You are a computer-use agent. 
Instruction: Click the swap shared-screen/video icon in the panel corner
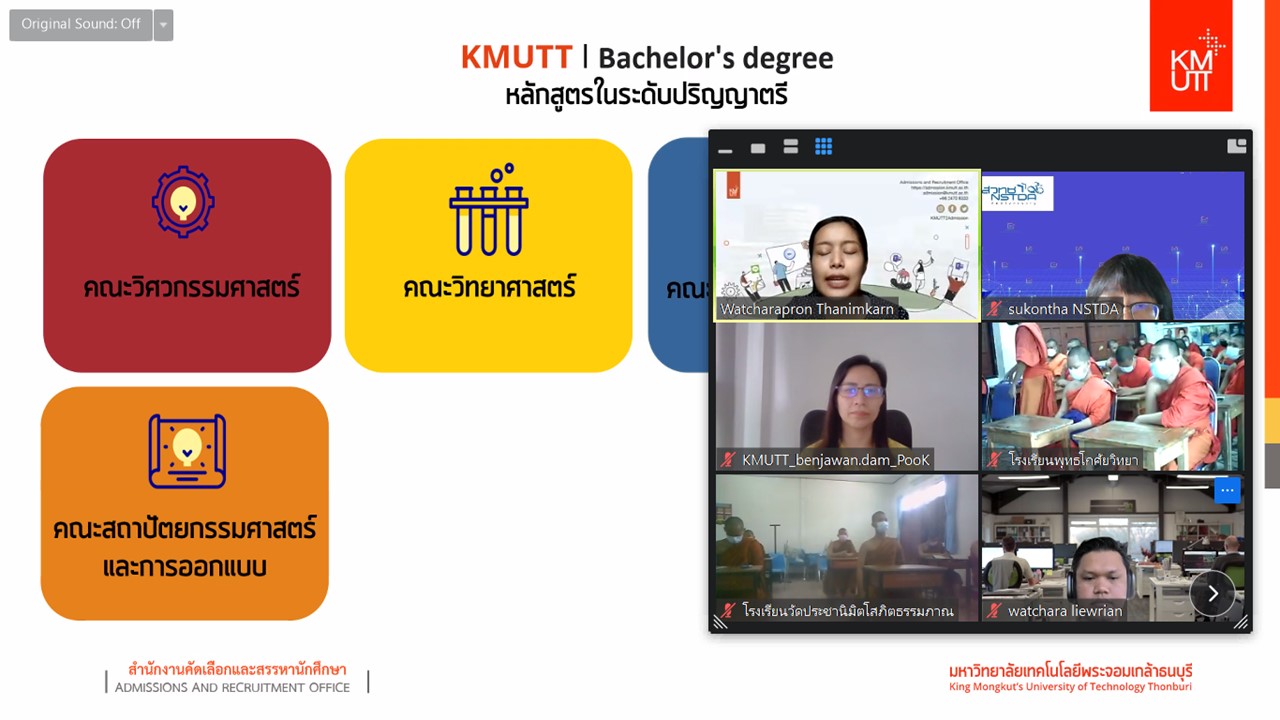tap(1237, 146)
